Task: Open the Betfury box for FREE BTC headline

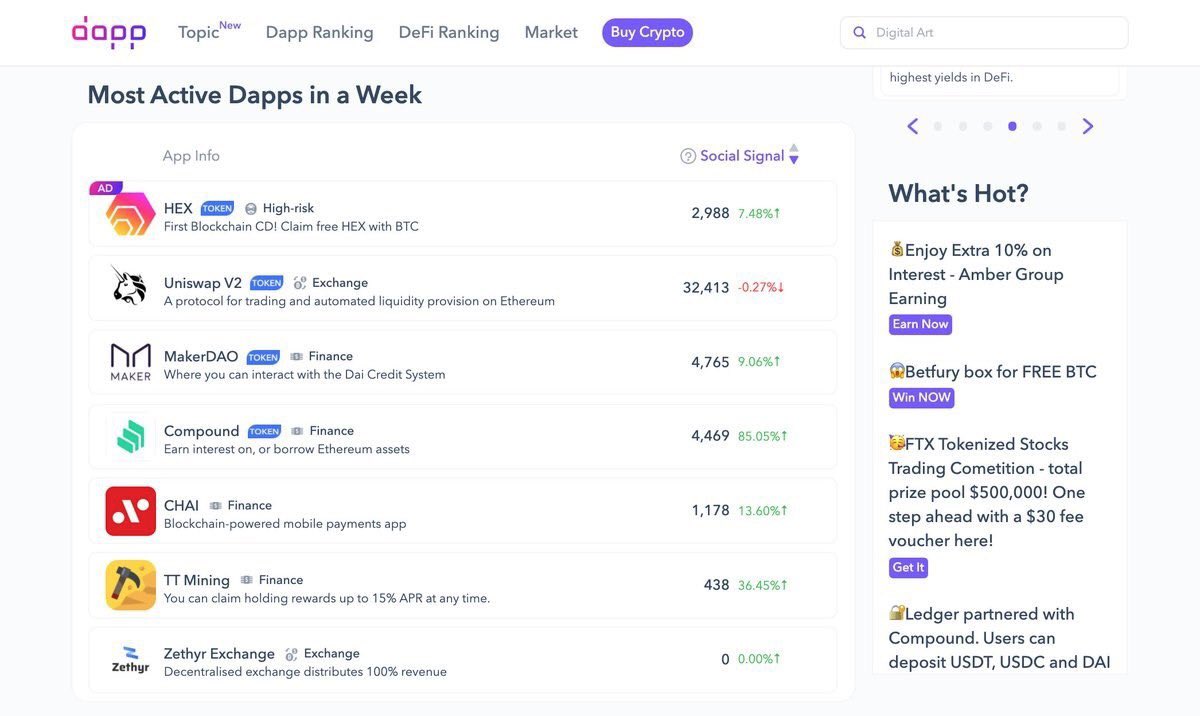Action: [993, 372]
